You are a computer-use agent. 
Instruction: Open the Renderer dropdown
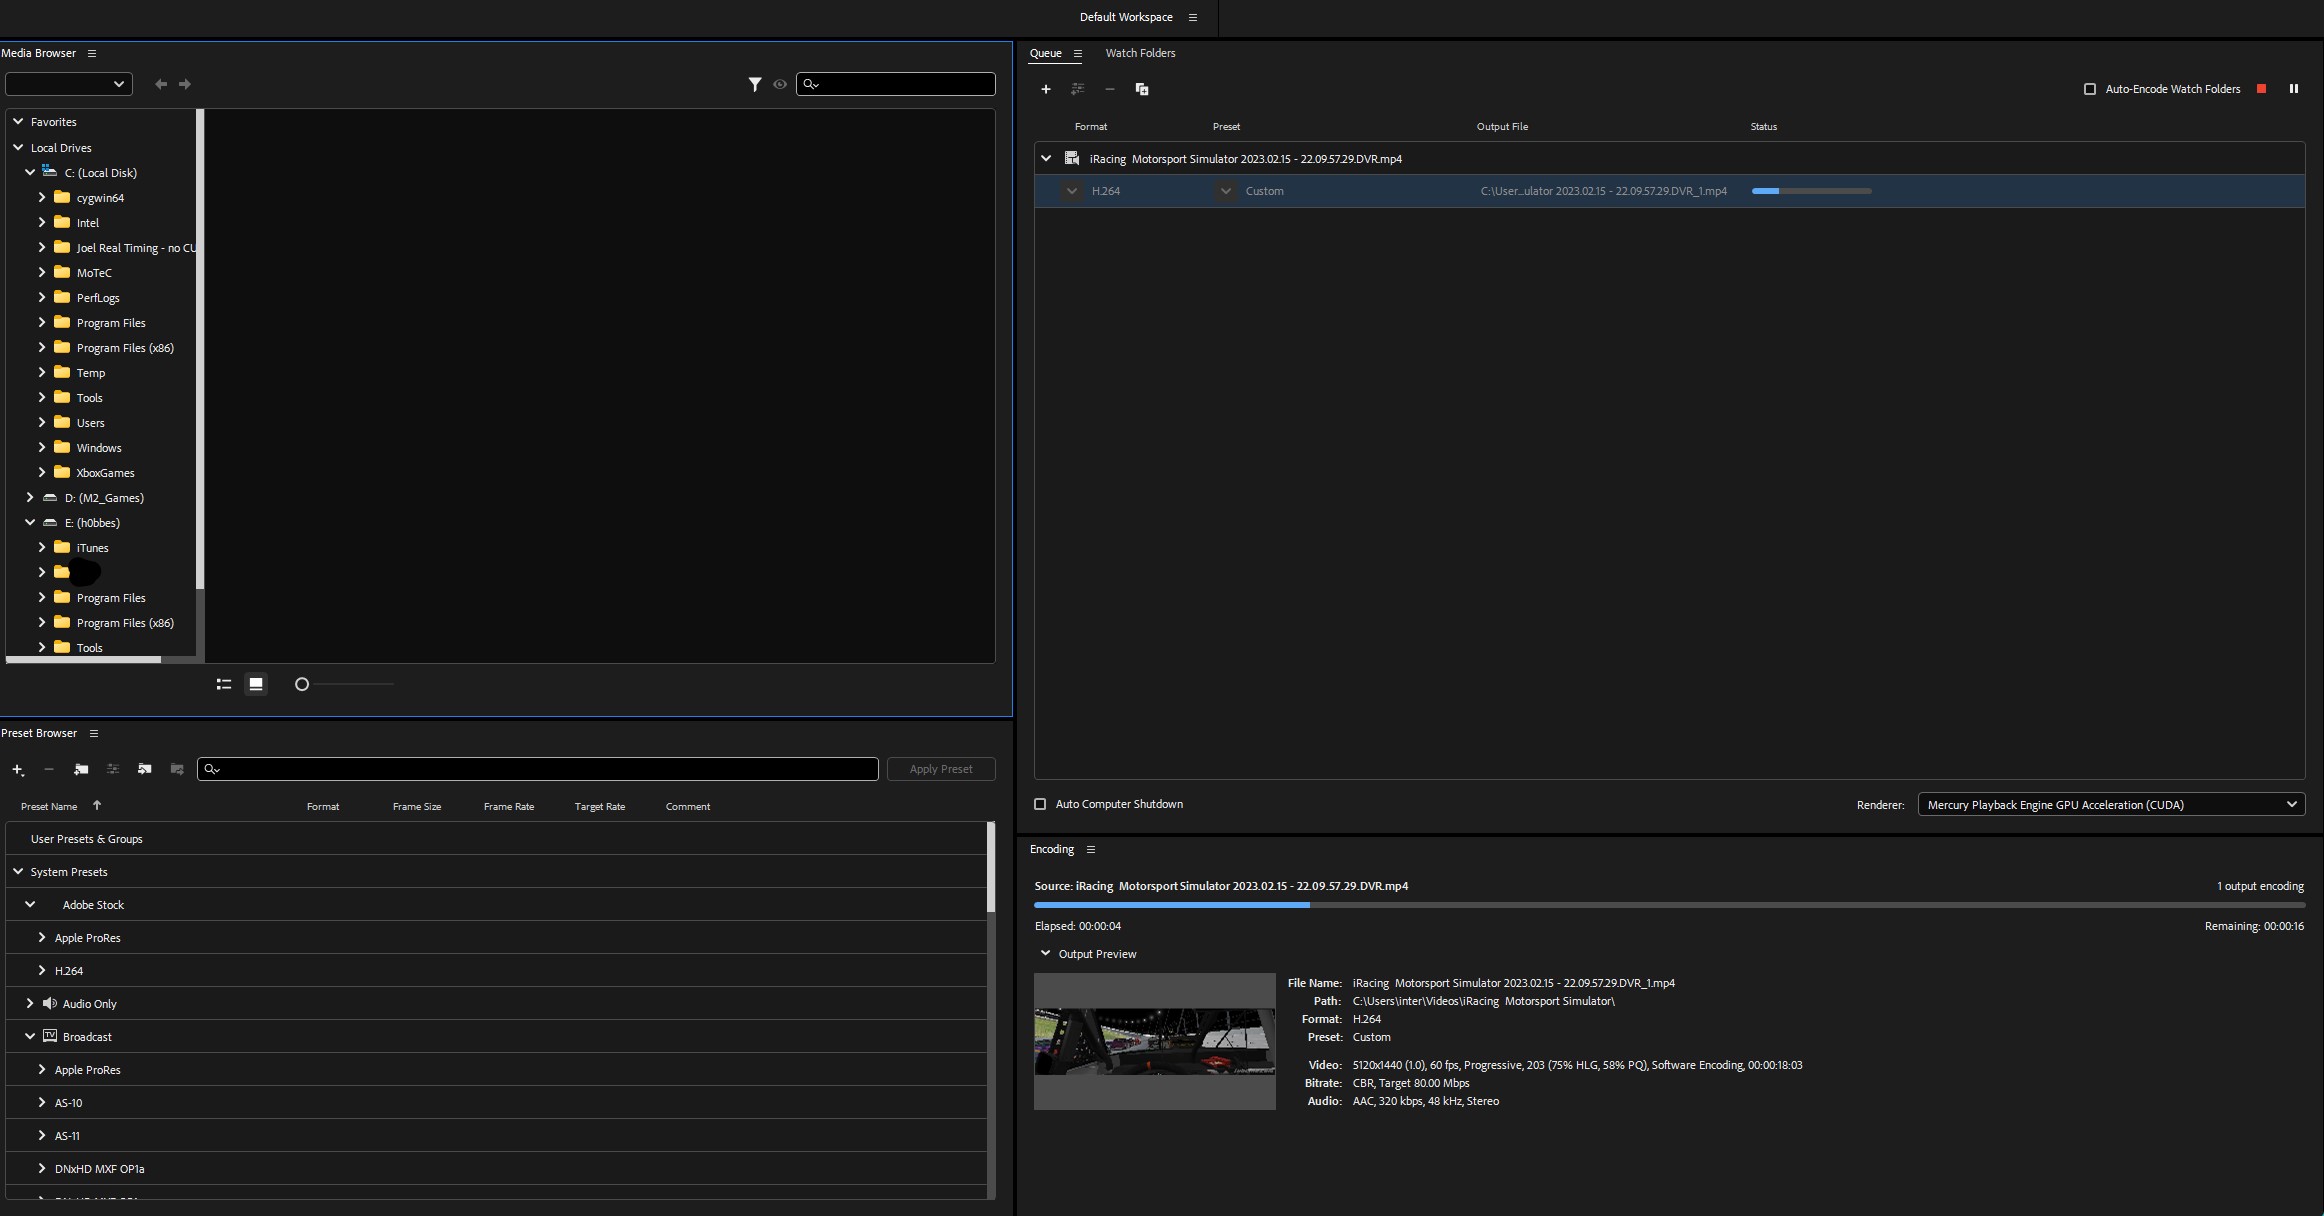pos(2111,805)
